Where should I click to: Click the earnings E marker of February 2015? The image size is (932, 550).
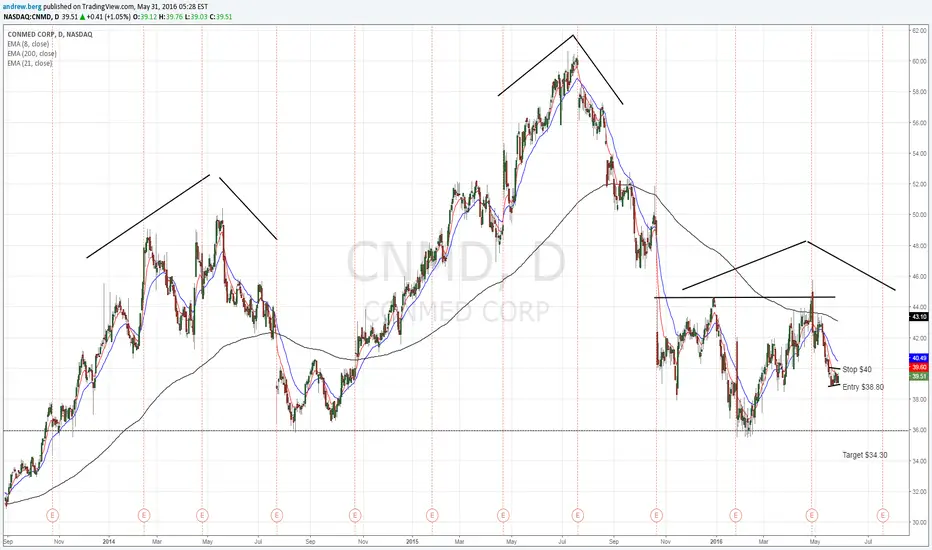pos(432,515)
